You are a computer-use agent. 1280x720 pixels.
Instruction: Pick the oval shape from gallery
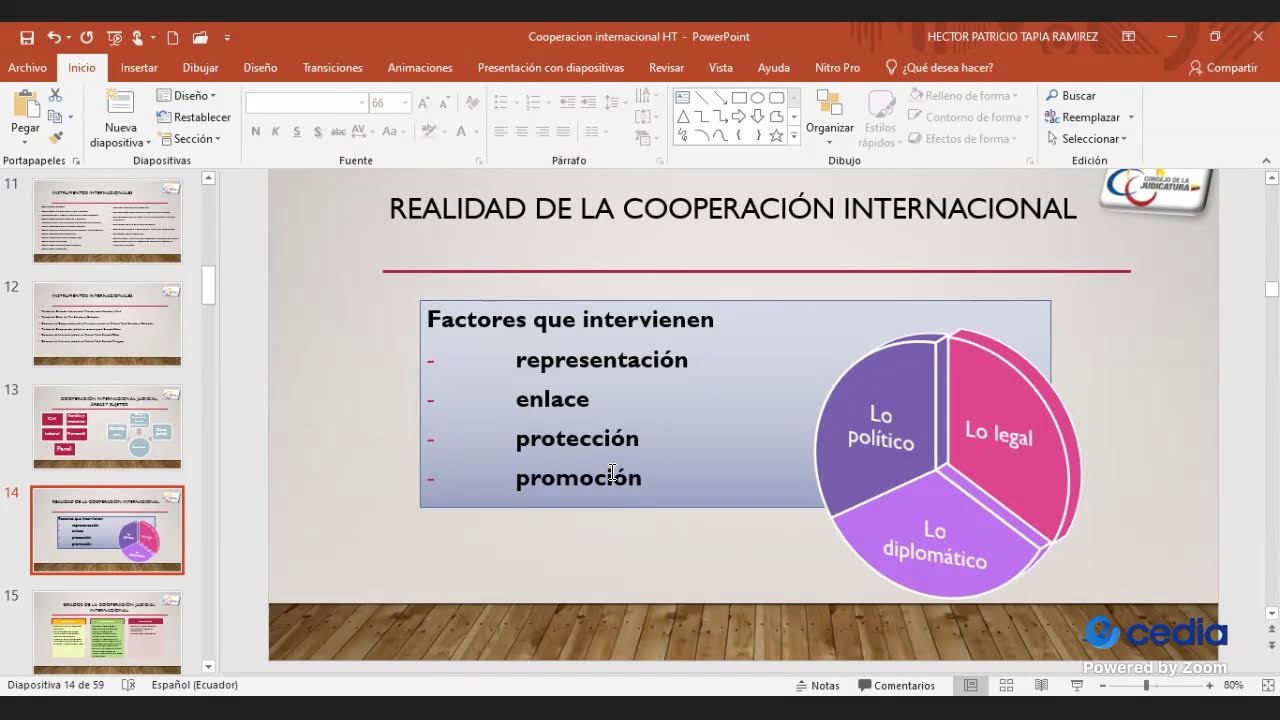(758, 98)
